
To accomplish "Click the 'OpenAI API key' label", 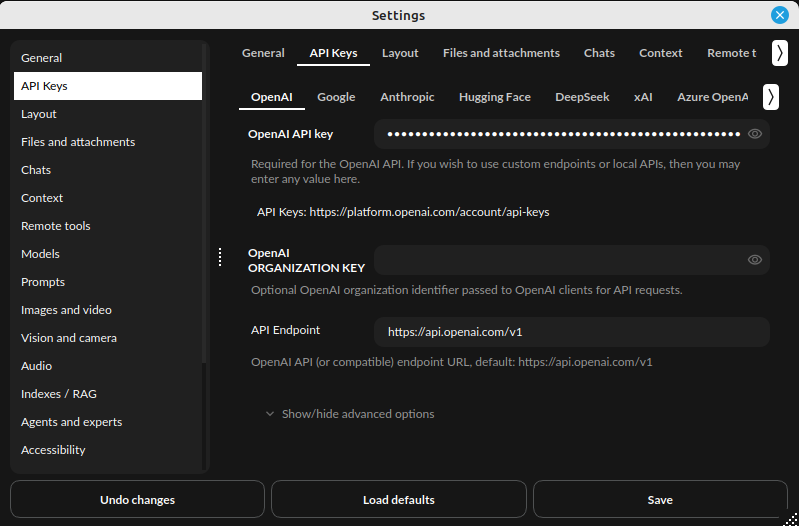I will 290,134.
